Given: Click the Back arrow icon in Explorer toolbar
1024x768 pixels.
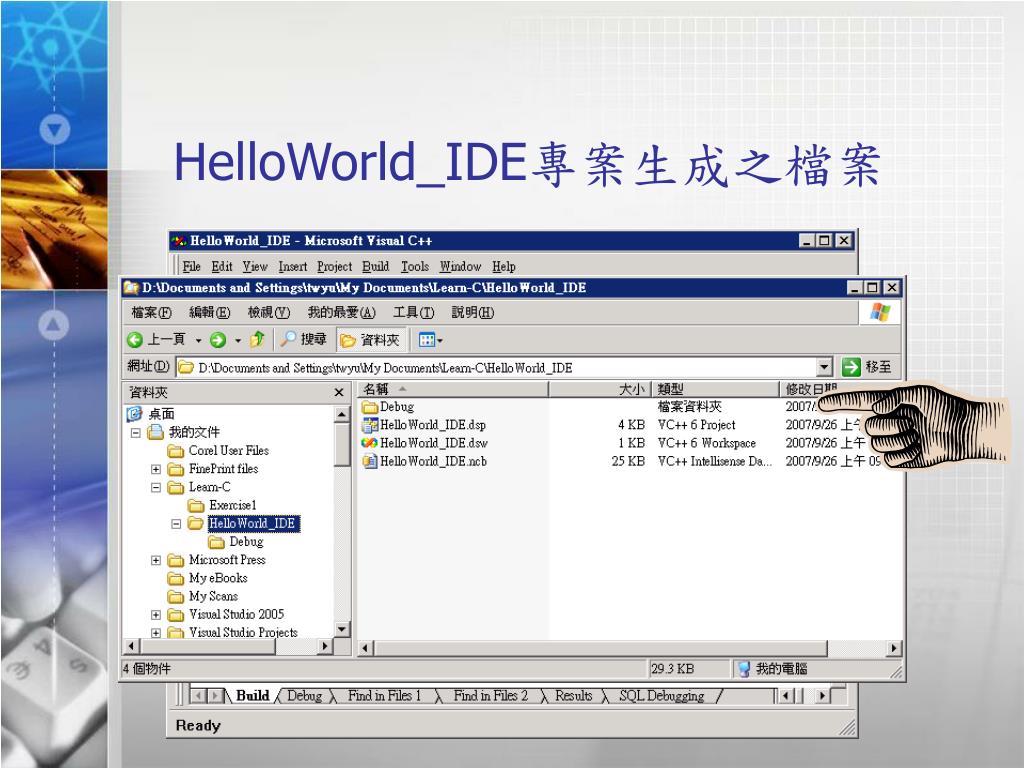Looking at the screenshot, I should click(x=135, y=340).
